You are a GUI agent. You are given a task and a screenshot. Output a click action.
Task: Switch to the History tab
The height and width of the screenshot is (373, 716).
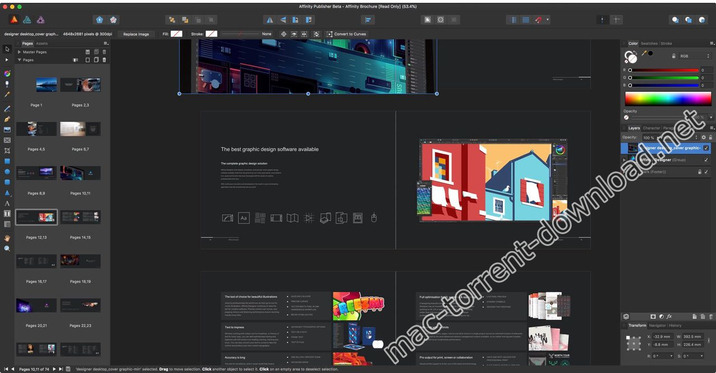click(x=675, y=326)
